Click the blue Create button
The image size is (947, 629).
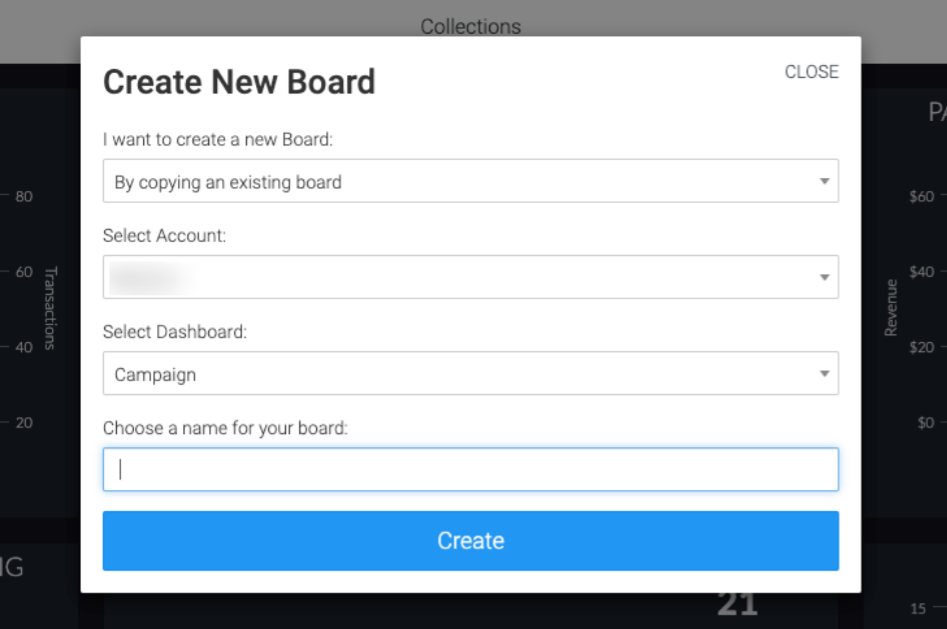pyautogui.click(x=470, y=541)
